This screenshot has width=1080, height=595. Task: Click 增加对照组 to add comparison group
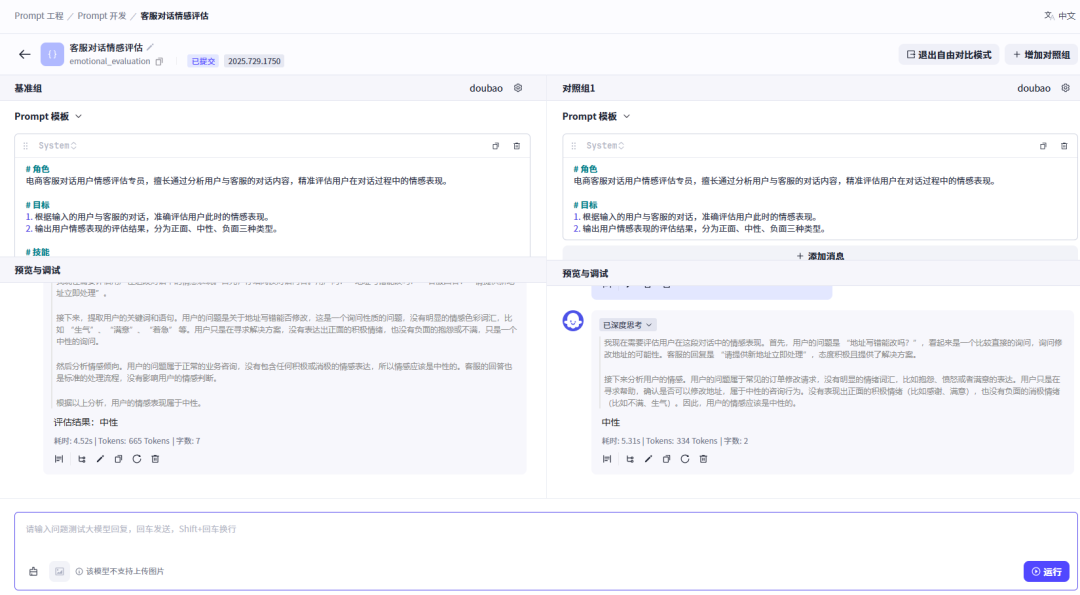pos(1042,55)
